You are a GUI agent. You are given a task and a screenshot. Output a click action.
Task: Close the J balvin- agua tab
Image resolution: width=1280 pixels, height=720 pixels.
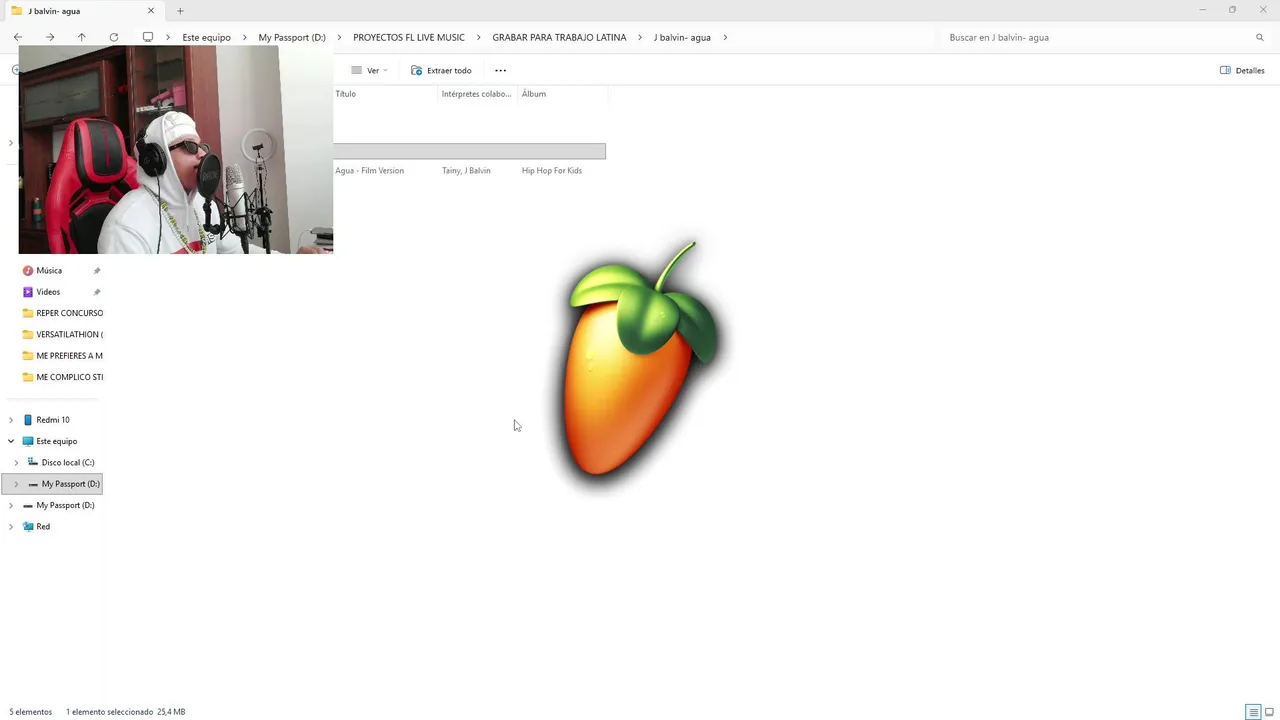(x=151, y=11)
